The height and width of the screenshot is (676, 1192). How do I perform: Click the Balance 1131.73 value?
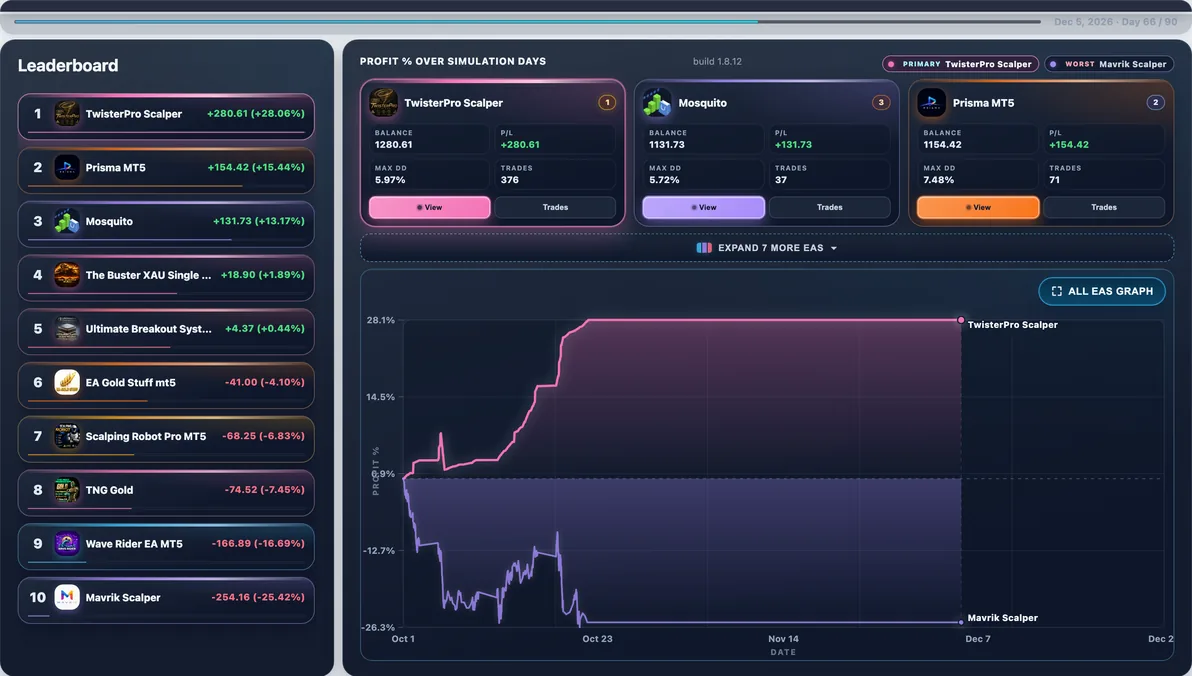[x=667, y=144]
